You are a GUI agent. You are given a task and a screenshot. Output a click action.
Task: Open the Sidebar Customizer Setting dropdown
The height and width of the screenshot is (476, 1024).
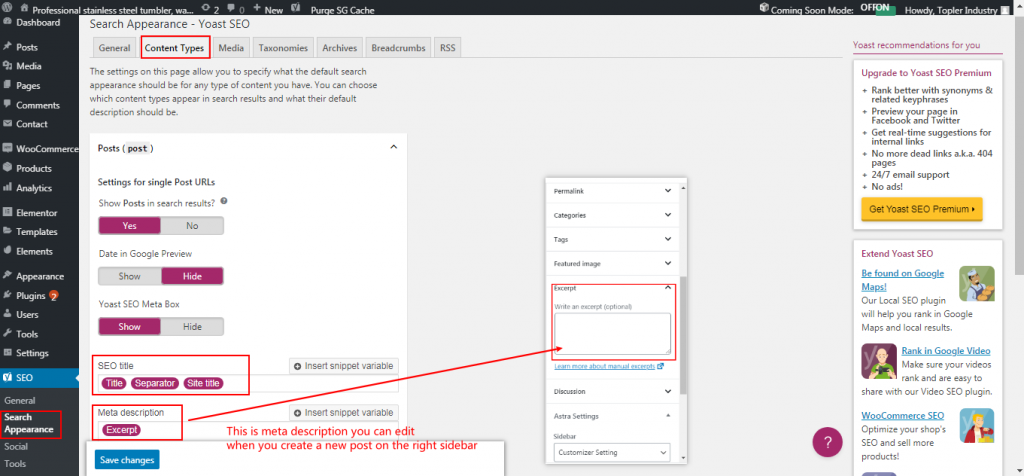[x=611, y=453]
